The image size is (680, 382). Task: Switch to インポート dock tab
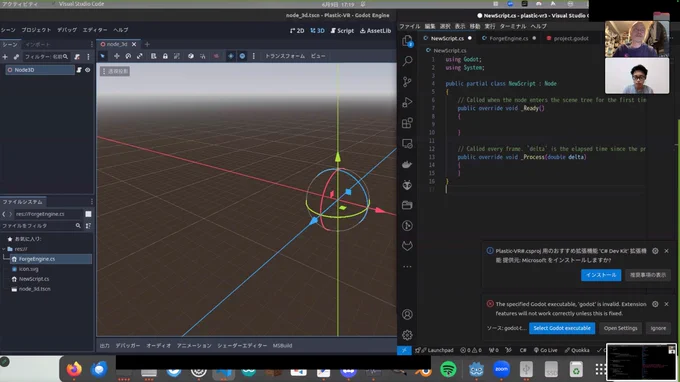coord(38,44)
